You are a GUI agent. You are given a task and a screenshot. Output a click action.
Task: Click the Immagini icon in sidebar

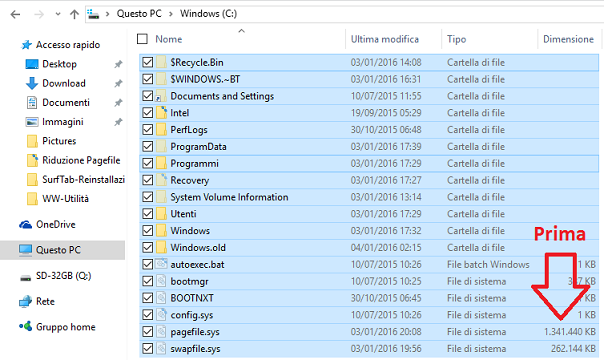coord(32,122)
